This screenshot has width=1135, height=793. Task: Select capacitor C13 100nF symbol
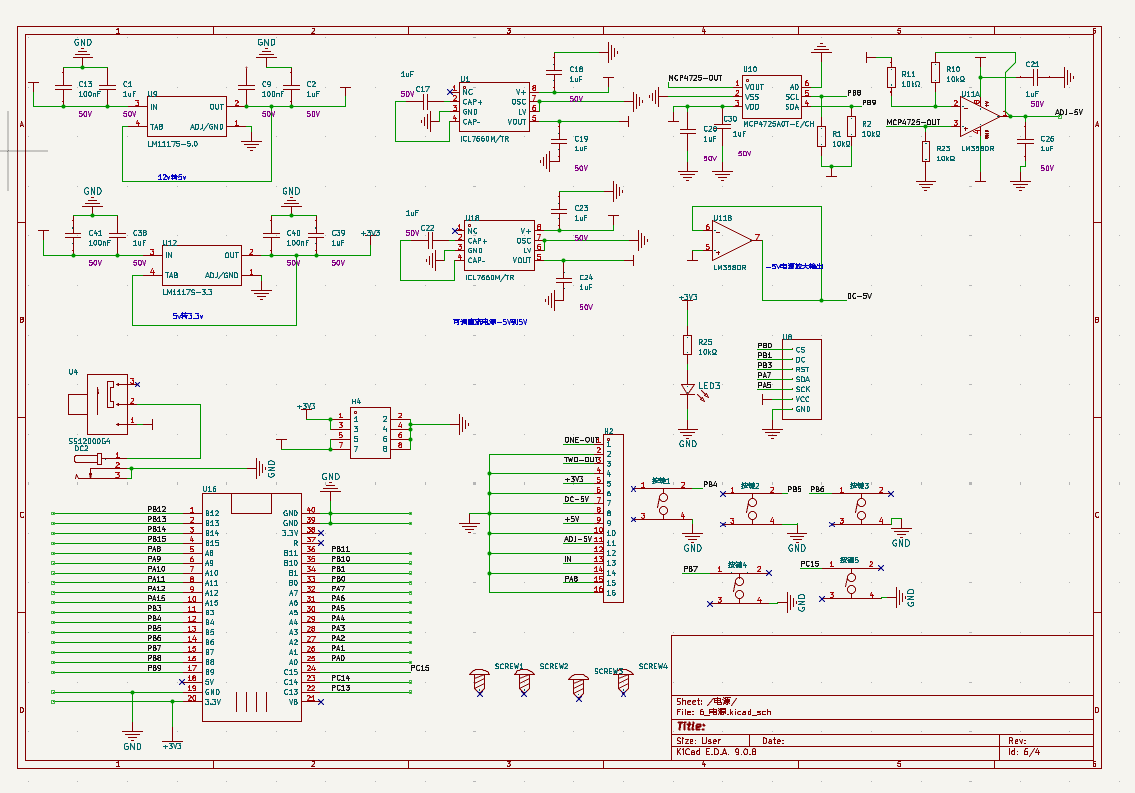(64, 88)
